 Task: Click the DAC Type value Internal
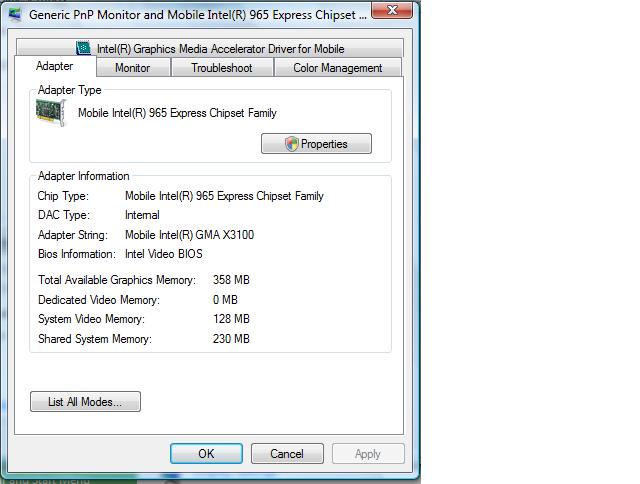point(142,215)
